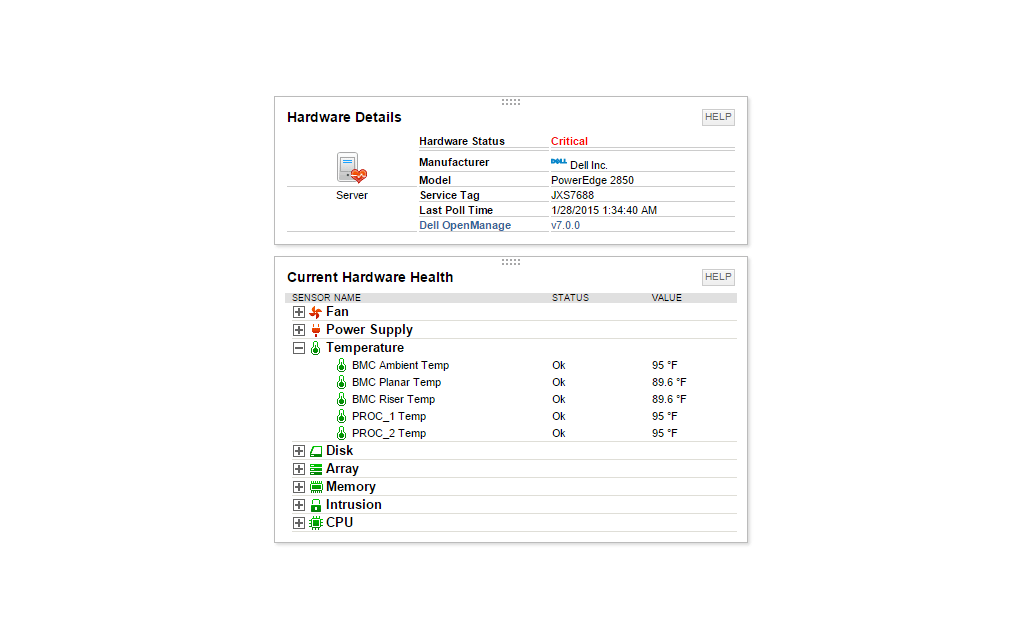This screenshot has height=640, width=1024.
Task: Click the BMC Riser Temp 89.6 °F value
Action: click(669, 399)
